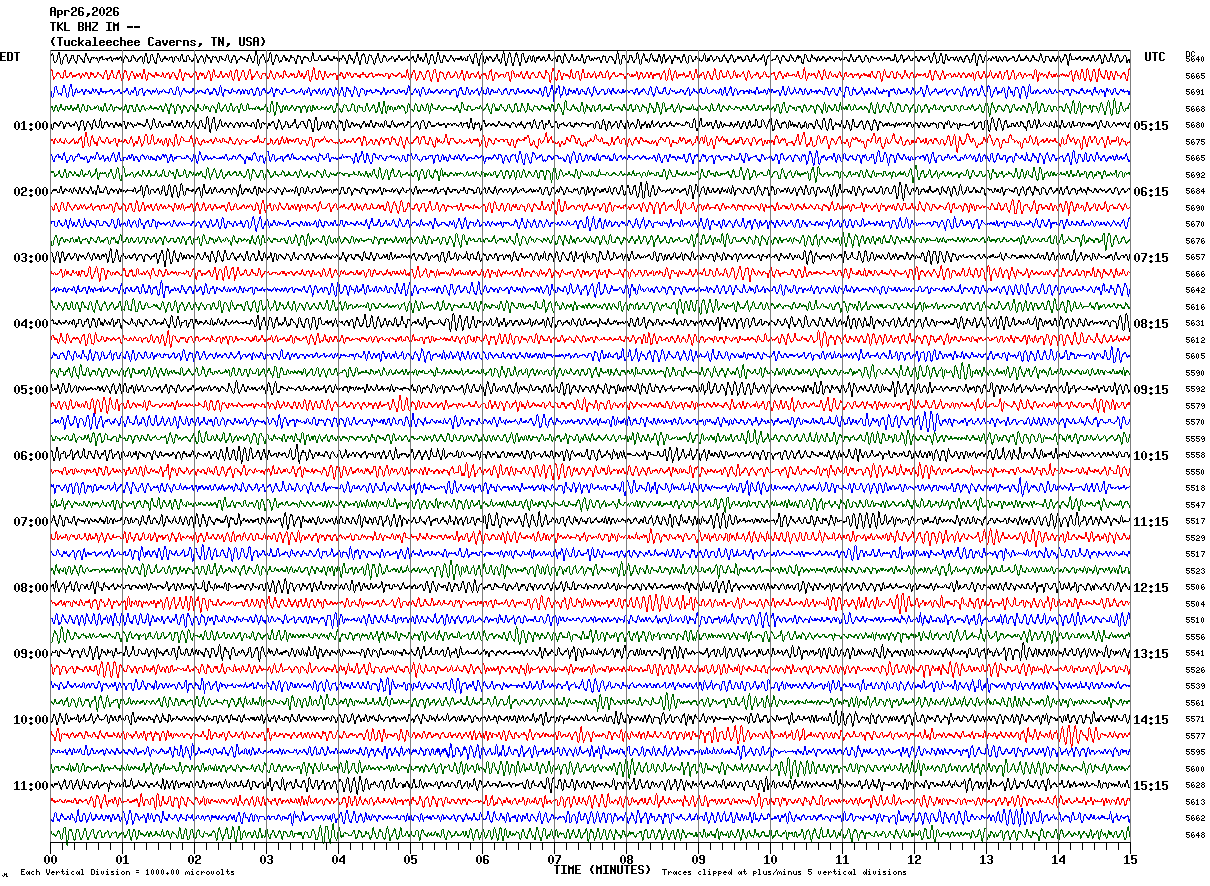This screenshot has height=886, width=1210.
Task: Click the 07:15 UTC time label
Action: coord(1151,258)
